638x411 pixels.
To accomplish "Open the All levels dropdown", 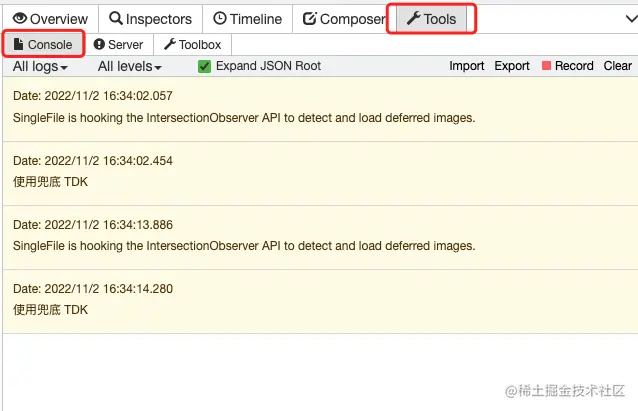I will [x=129, y=66].
